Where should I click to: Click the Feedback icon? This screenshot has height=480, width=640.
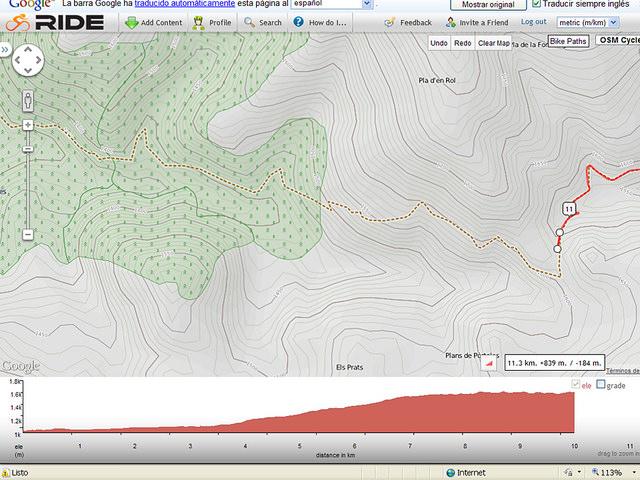coord(389,22)
